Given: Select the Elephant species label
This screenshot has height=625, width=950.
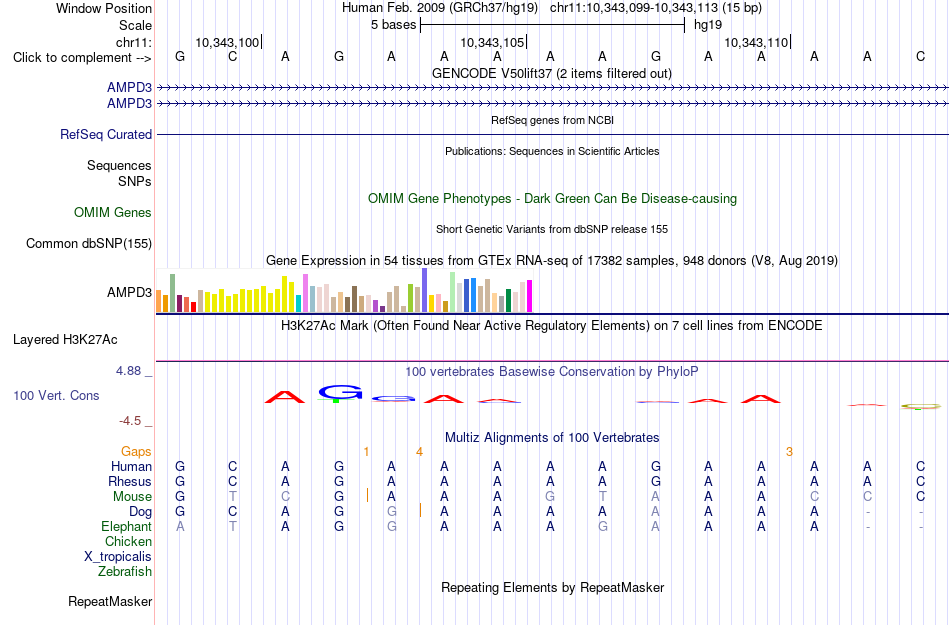Looking at the screenshot, I should (126, 526).
